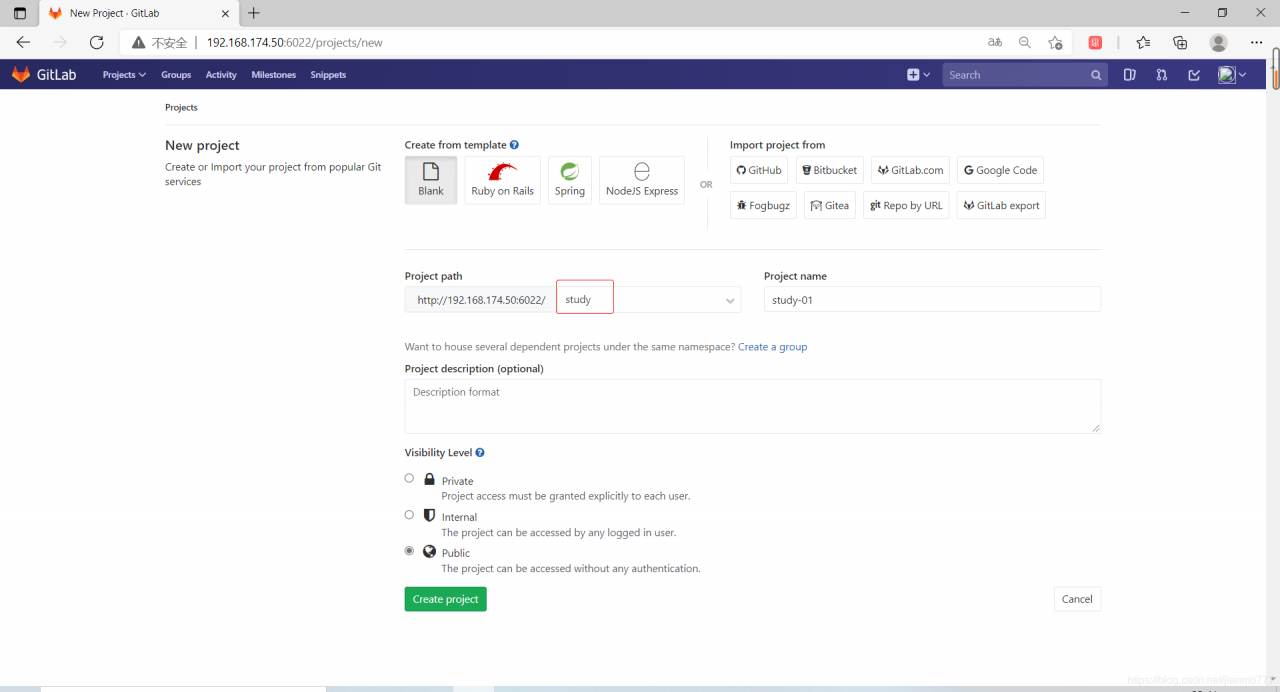Open the tab actions menu icon

click(x=20, y=13)
